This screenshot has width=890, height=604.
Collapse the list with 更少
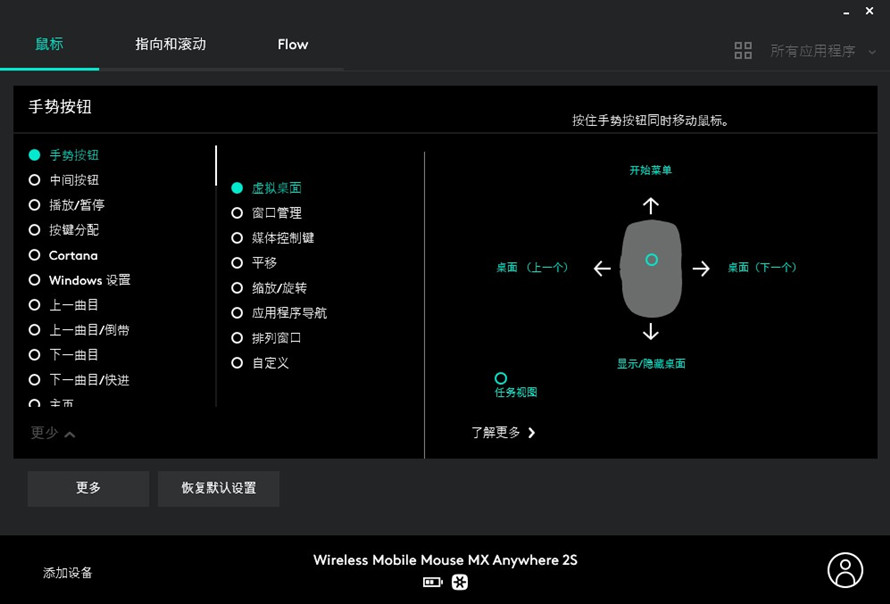coord(50,432)
